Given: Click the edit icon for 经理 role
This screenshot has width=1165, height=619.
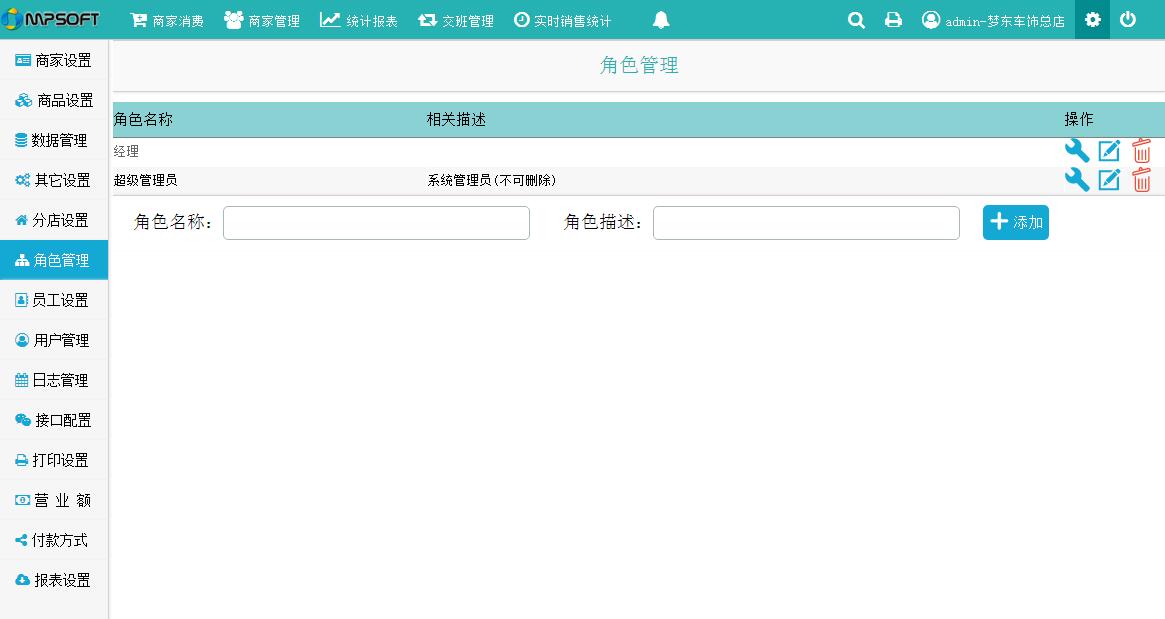Looking at the screenshot, I should point(1109,151).
